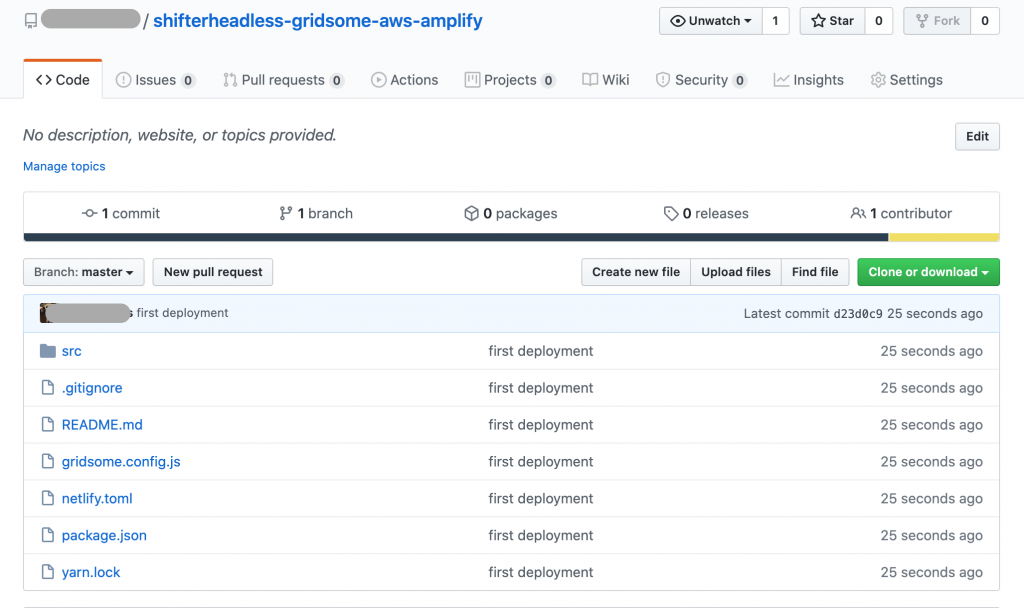1024x608 pixels.
Task: Click the repository book icon beside the name
Action: pyautogui.click(x=31, y=21)
